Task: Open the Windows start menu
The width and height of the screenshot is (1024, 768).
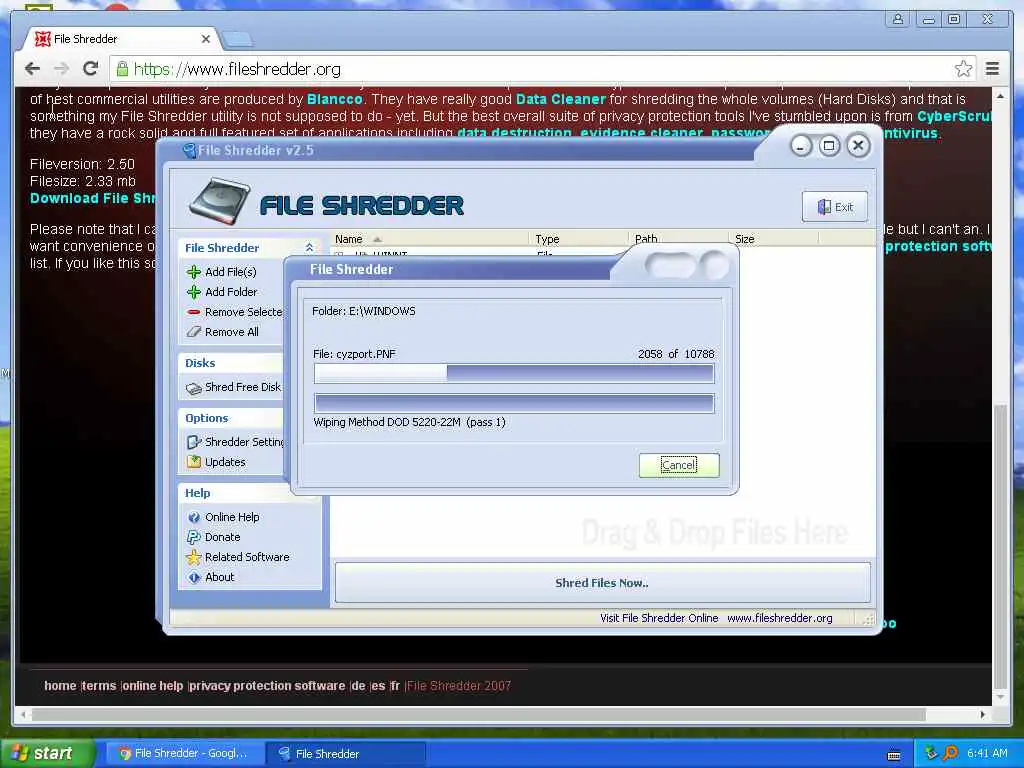Action: tap(47, 753)
